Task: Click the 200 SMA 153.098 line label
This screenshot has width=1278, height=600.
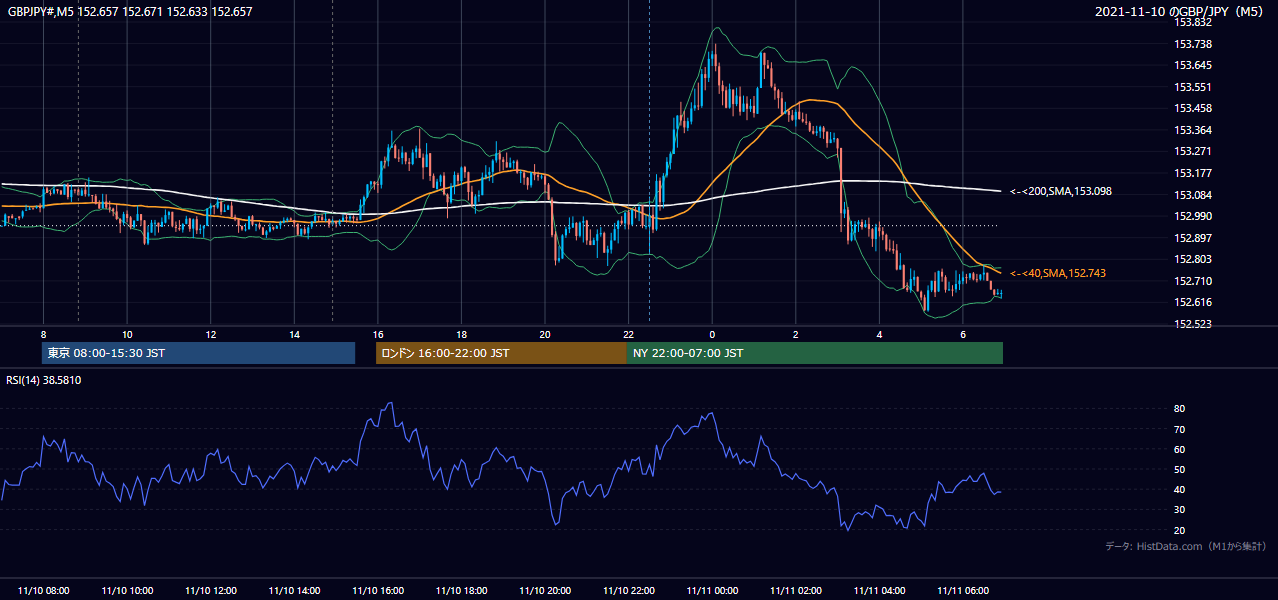Action: (x=1061, y=191)
